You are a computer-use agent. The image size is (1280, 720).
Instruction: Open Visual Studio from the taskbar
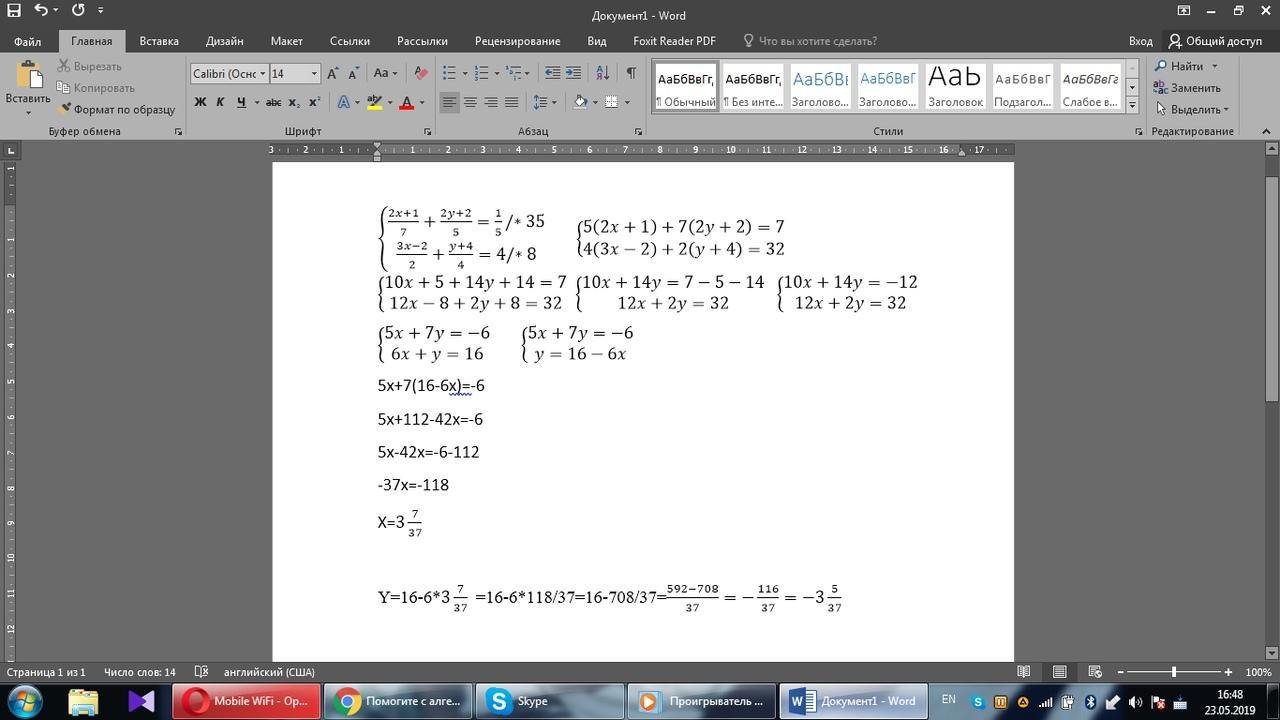tap(141, 701)
